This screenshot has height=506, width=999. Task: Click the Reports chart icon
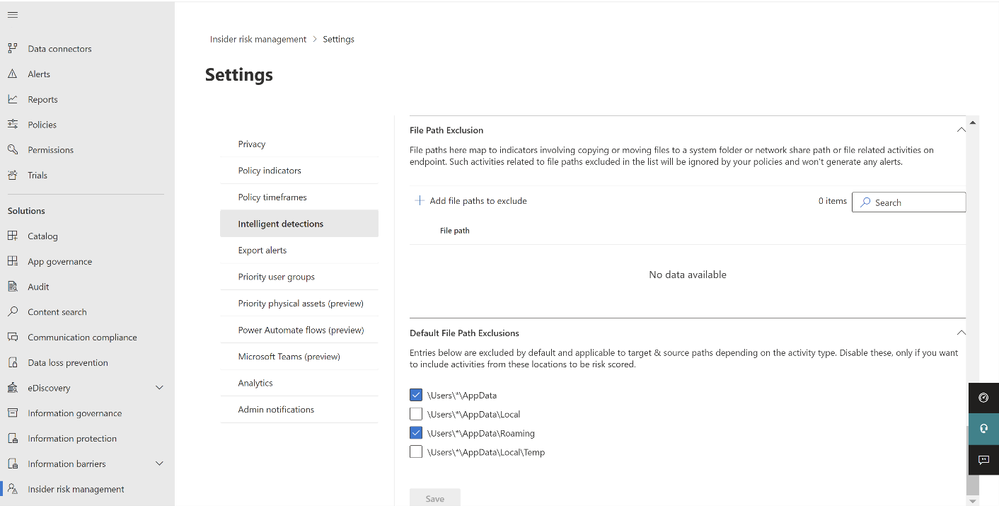[13, 99]
